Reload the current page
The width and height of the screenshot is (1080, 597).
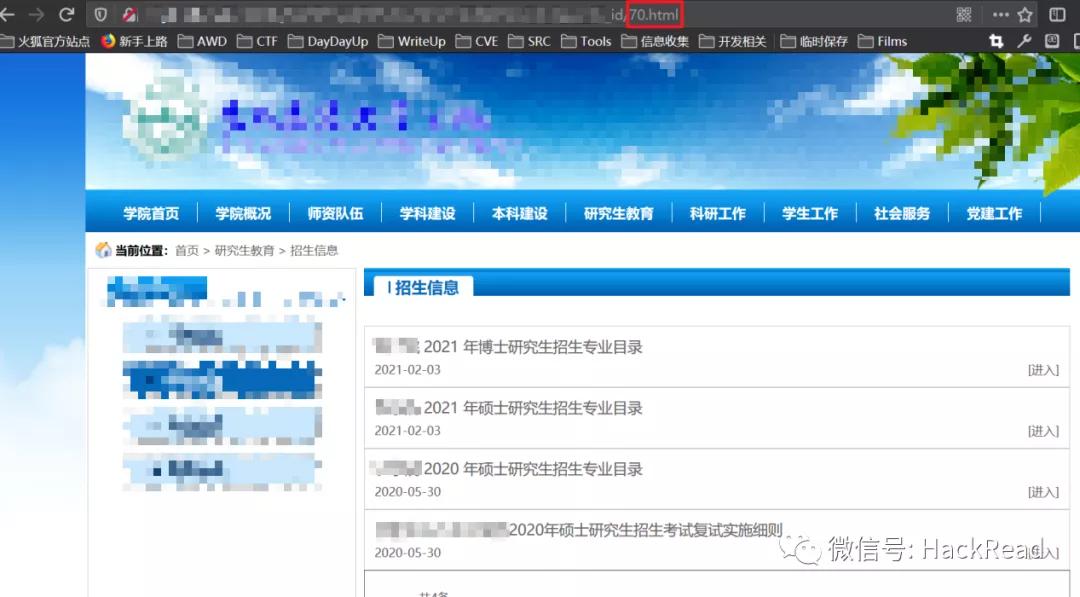tap(66, 14)
